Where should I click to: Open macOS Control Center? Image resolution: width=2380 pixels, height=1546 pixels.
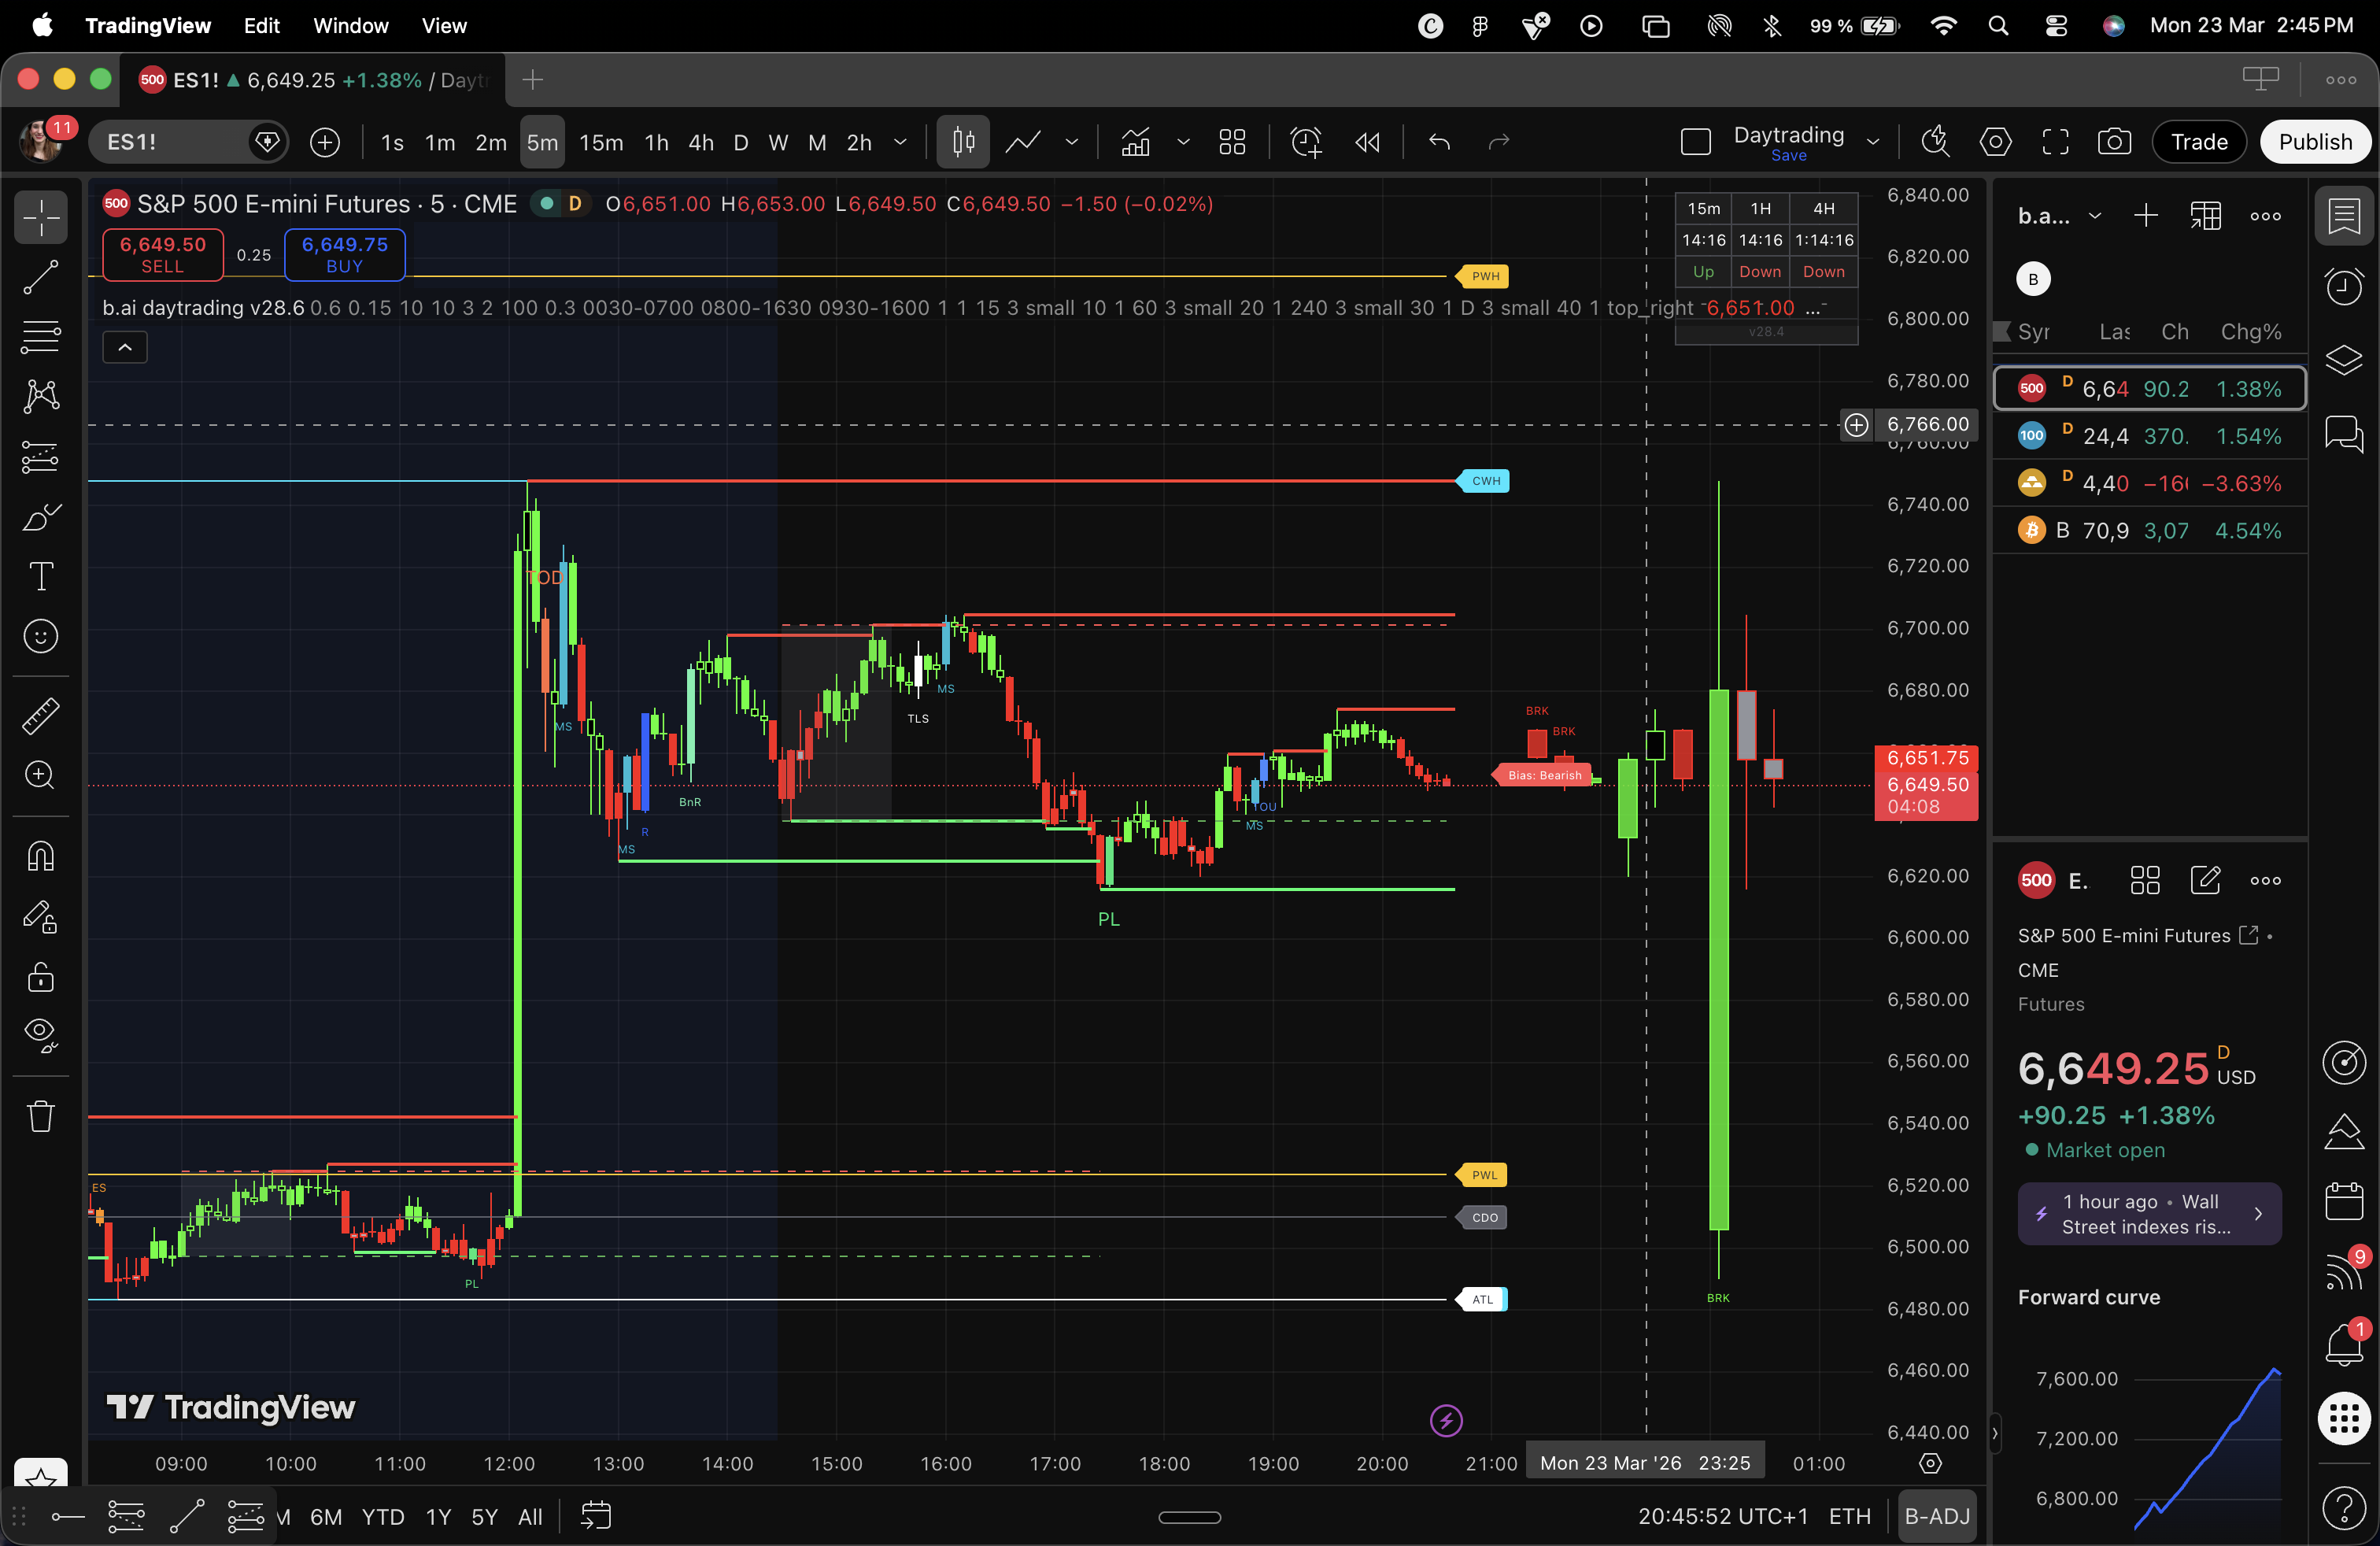pos(2055,25)
